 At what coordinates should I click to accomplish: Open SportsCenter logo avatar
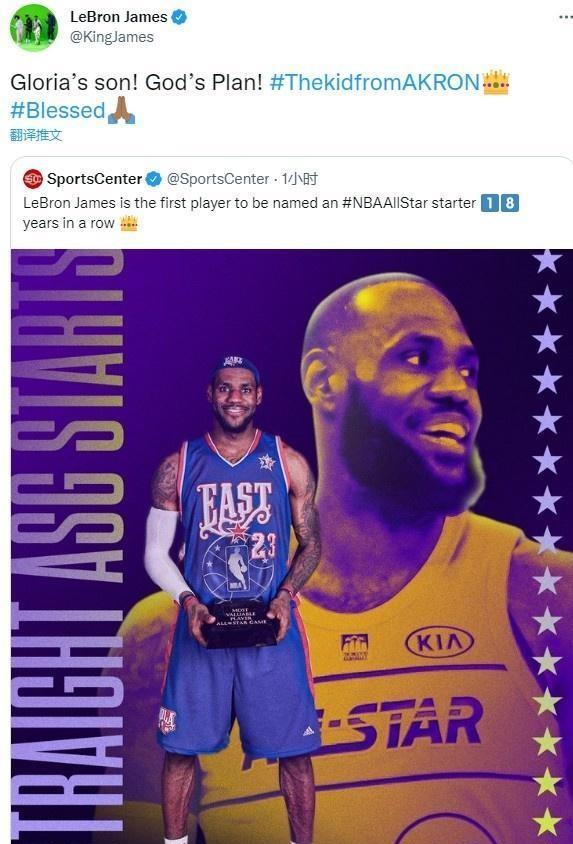pos(33,179)
